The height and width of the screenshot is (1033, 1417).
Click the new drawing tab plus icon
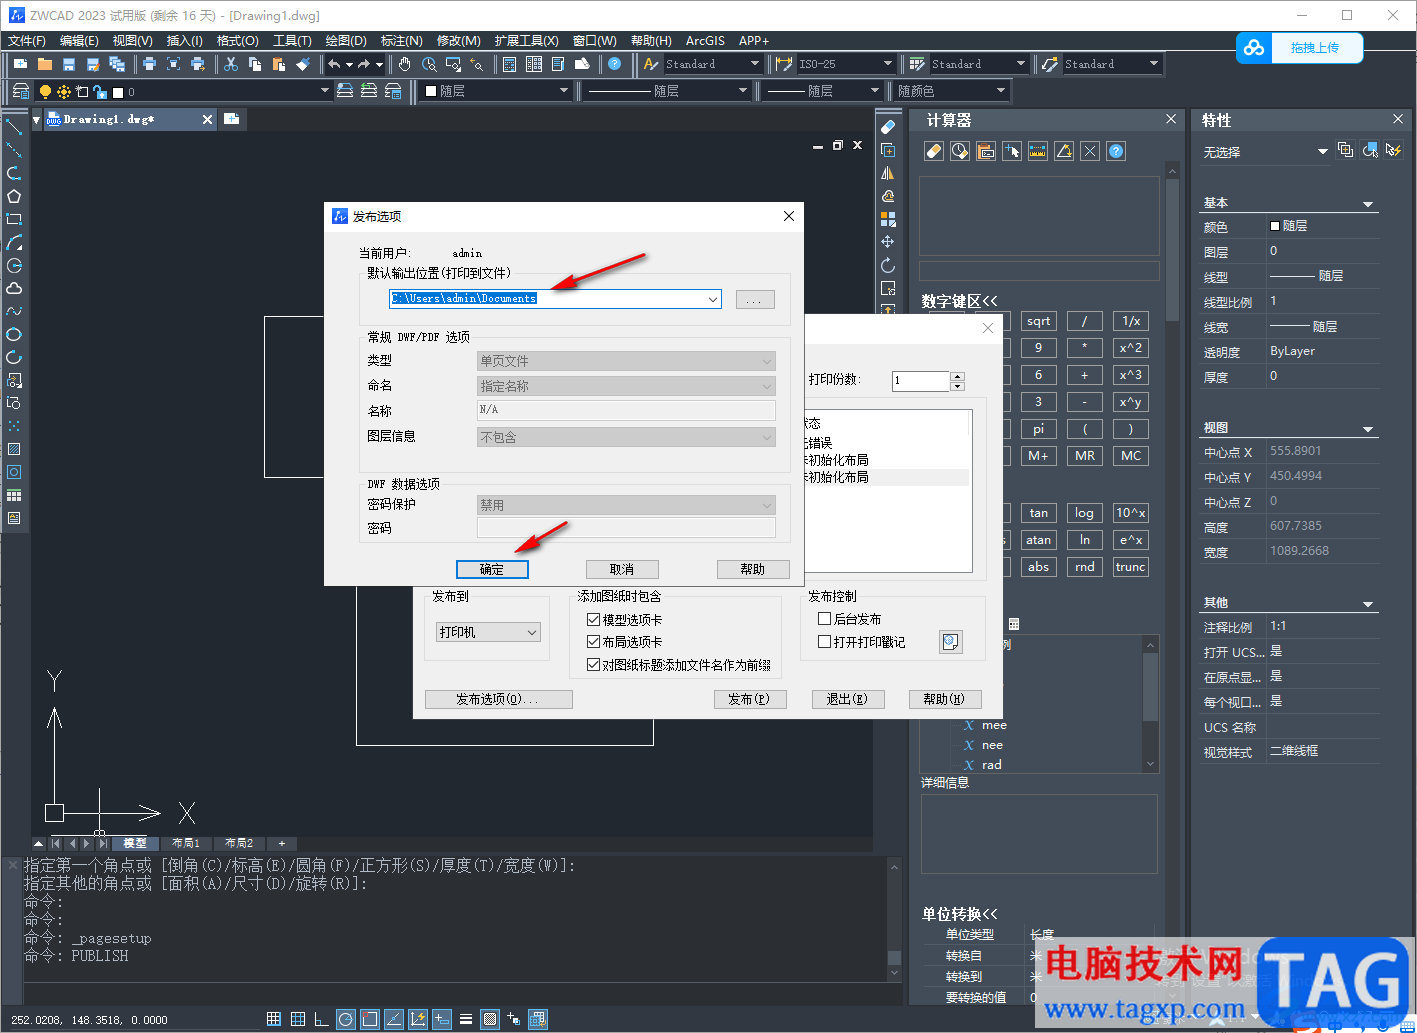click(x=232, y=119)
